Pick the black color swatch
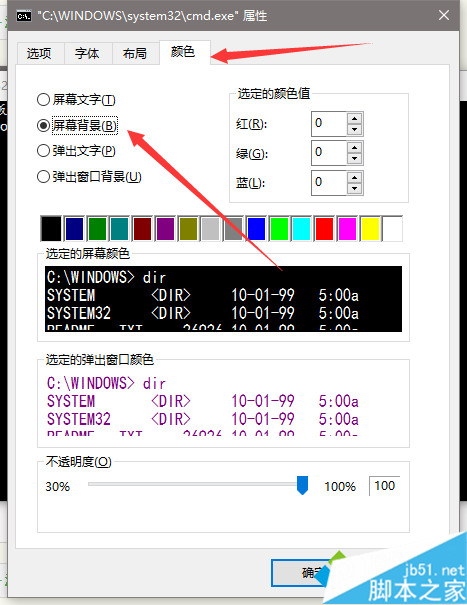The width and height of the screenshot is (467, 605). pos(51,228)
